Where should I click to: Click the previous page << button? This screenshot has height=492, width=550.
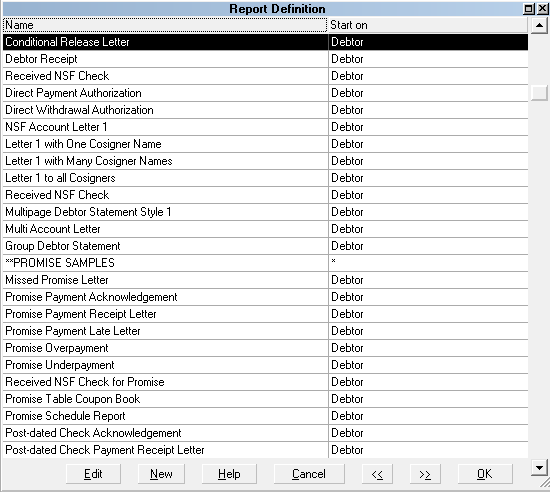click(377, 474)
